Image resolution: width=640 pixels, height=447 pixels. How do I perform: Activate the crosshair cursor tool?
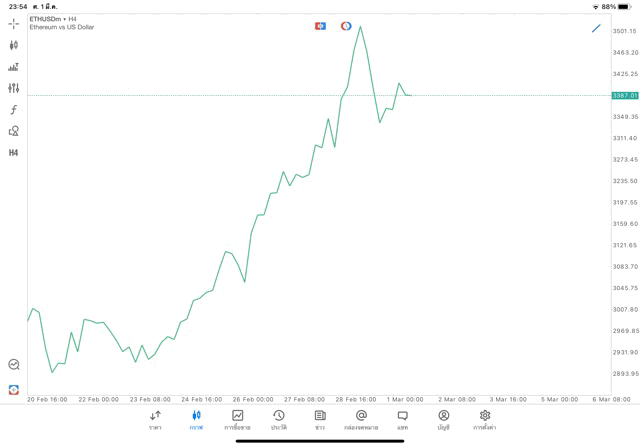coord(13,23)
